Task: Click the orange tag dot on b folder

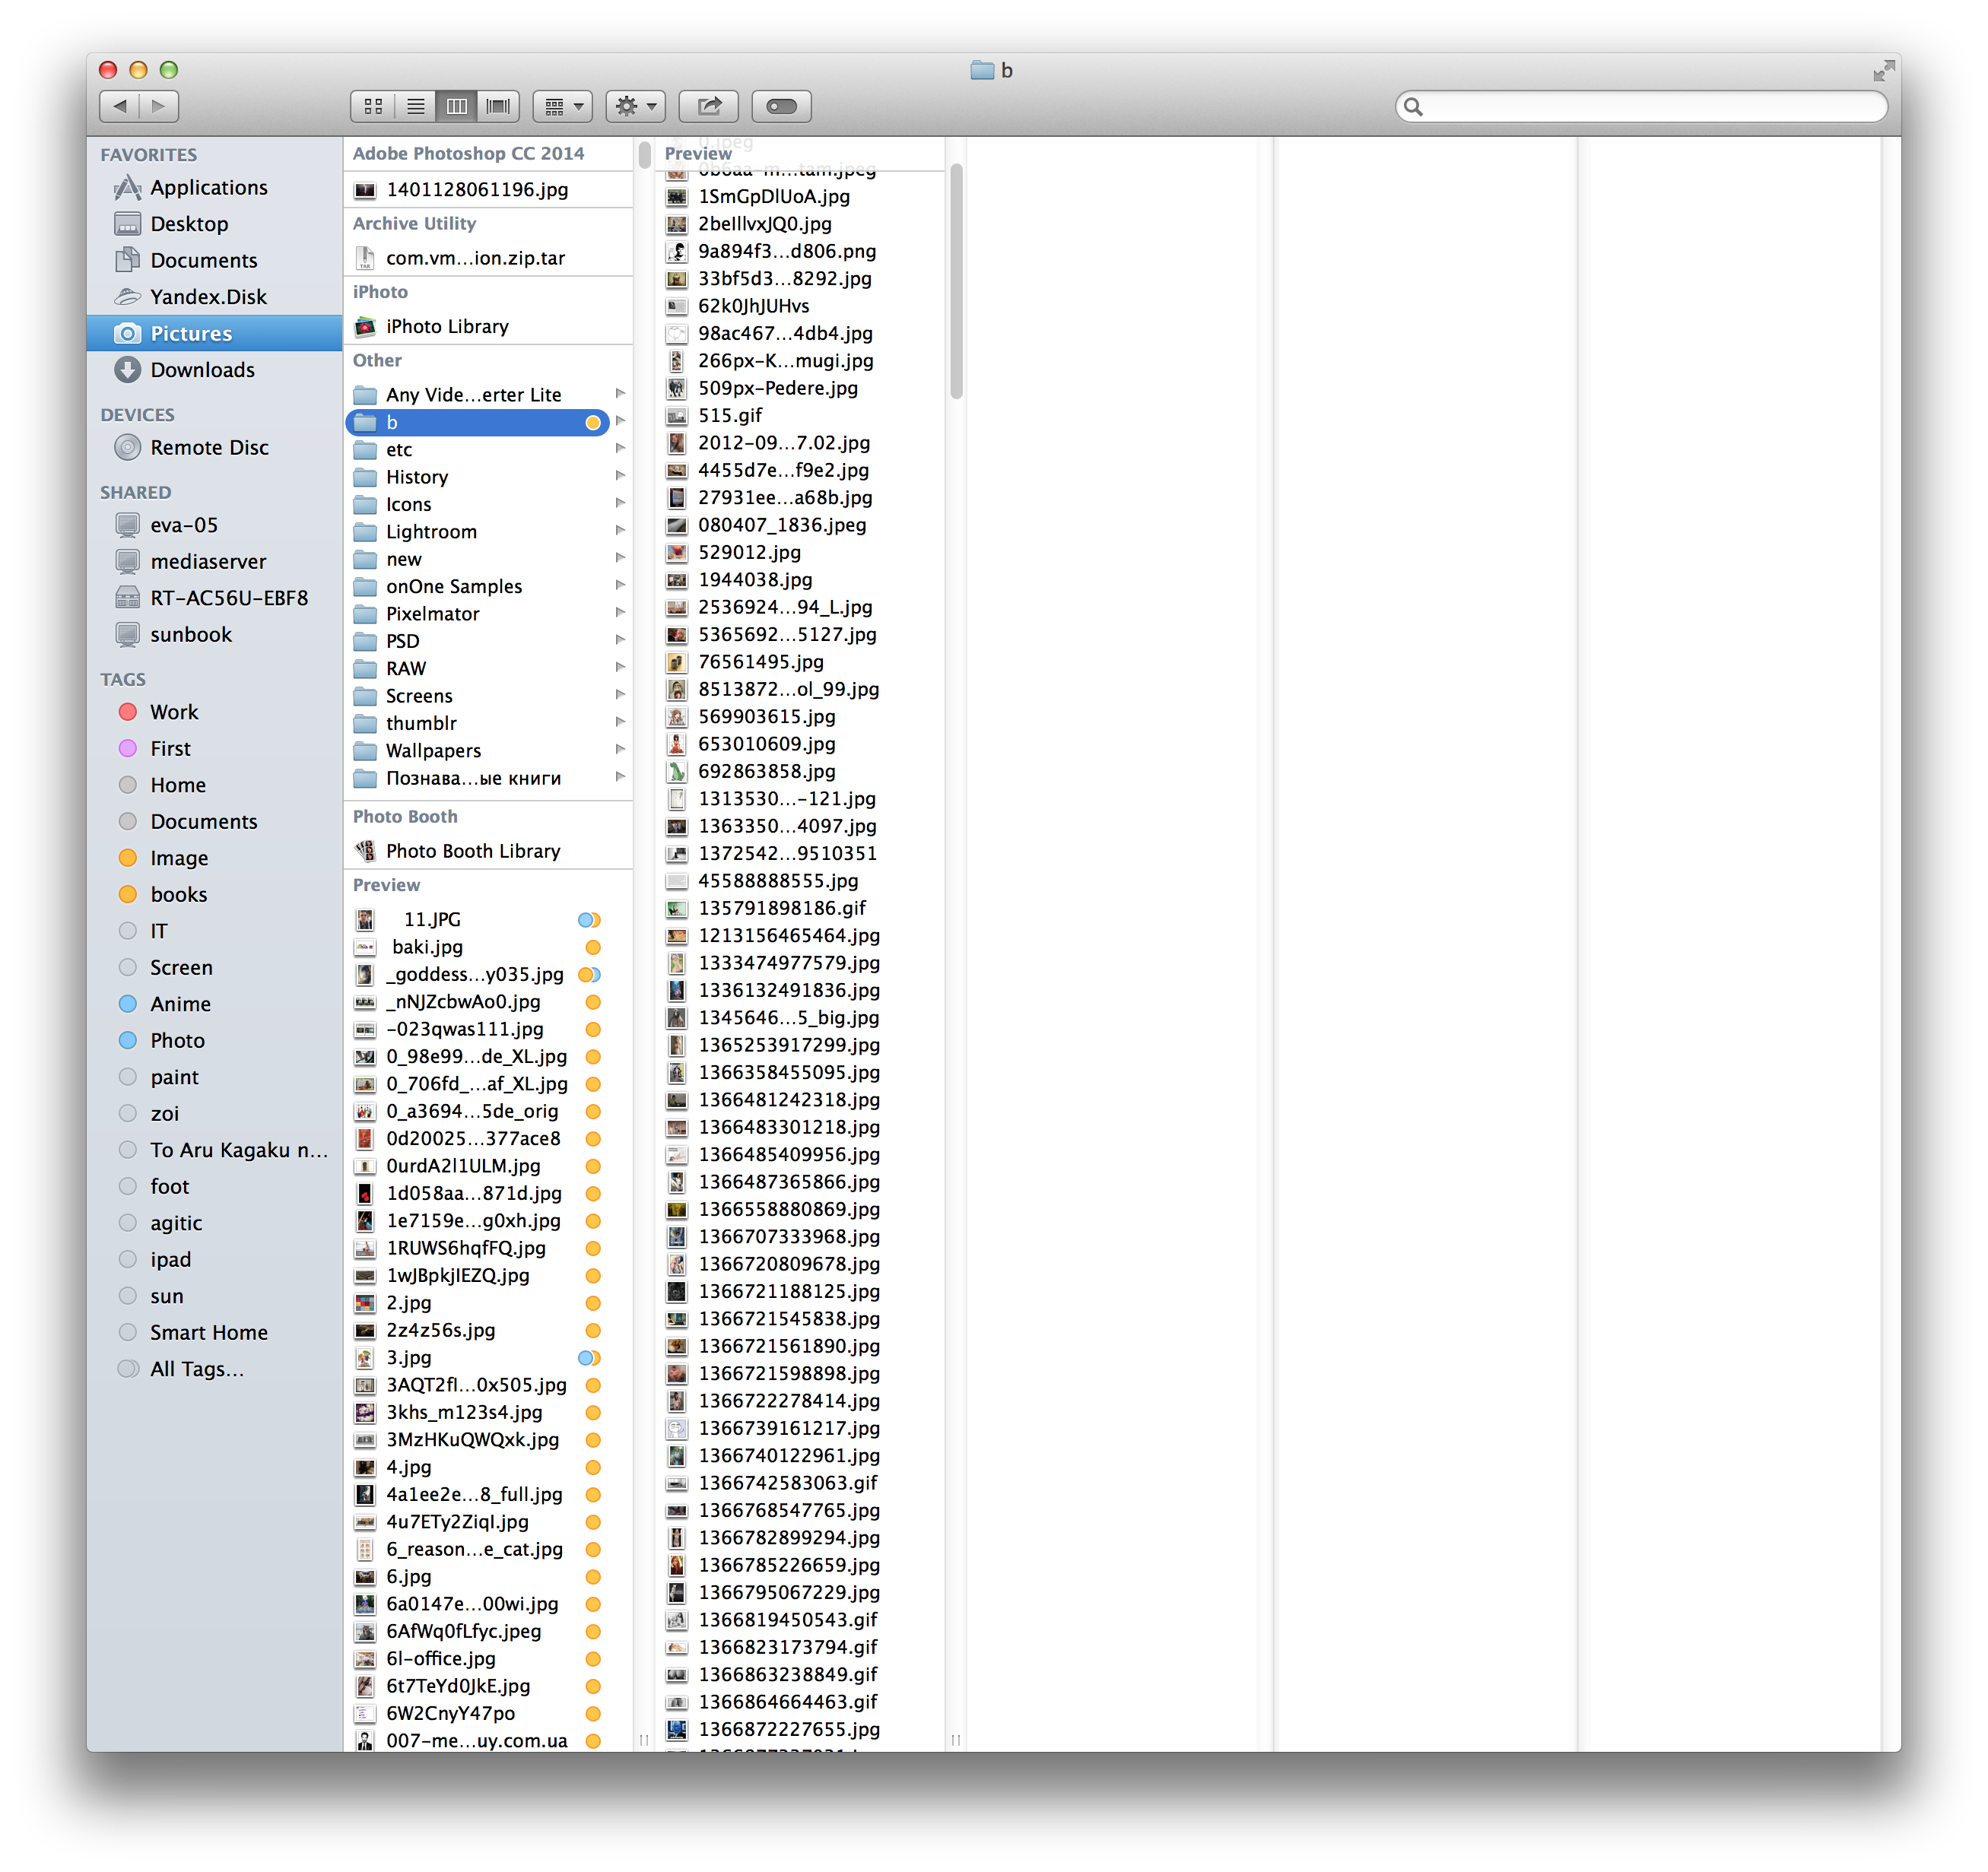Action: click(593, 423)
